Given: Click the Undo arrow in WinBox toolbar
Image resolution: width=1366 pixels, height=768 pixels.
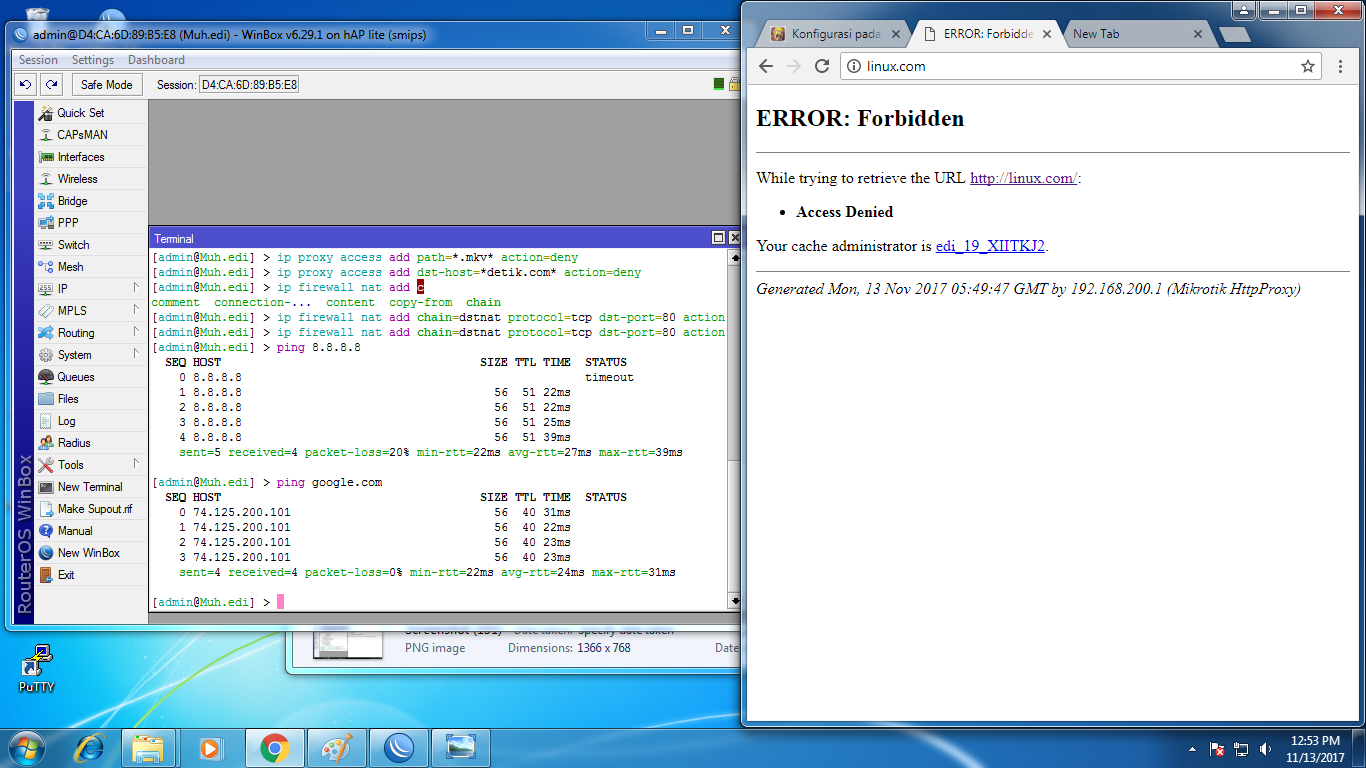Looking at the screenshot, I should point(27,85).
